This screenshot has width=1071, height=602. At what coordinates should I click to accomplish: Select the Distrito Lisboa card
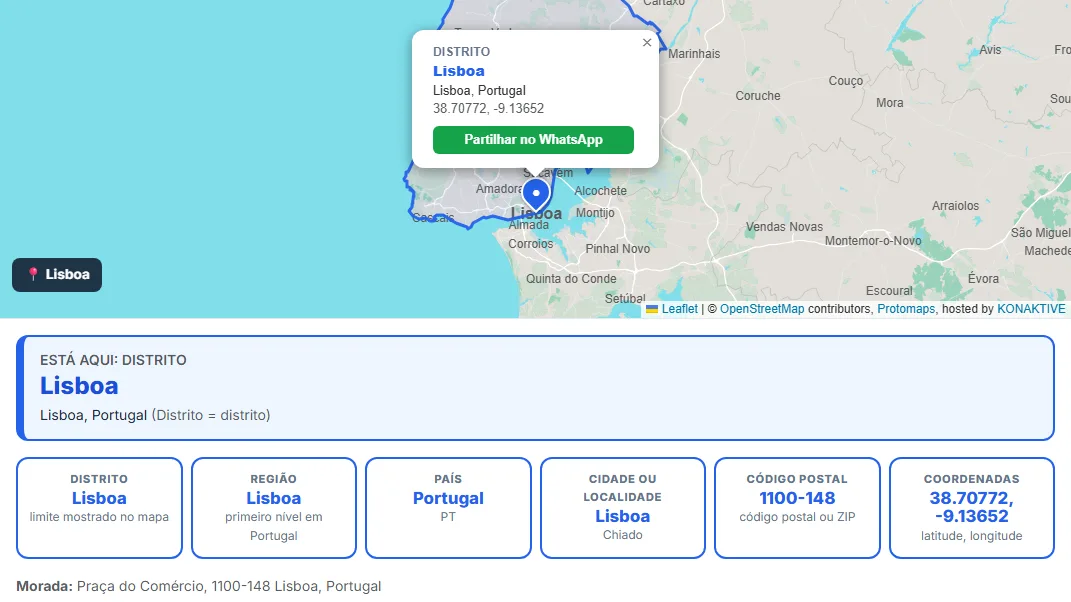(100, 508)
